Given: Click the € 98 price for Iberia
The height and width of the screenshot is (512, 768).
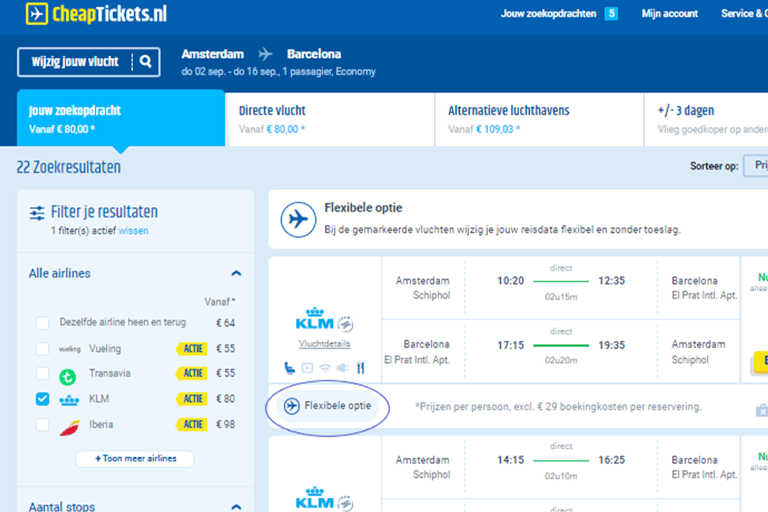Looking at the screenshot, I should coord(225,424).
